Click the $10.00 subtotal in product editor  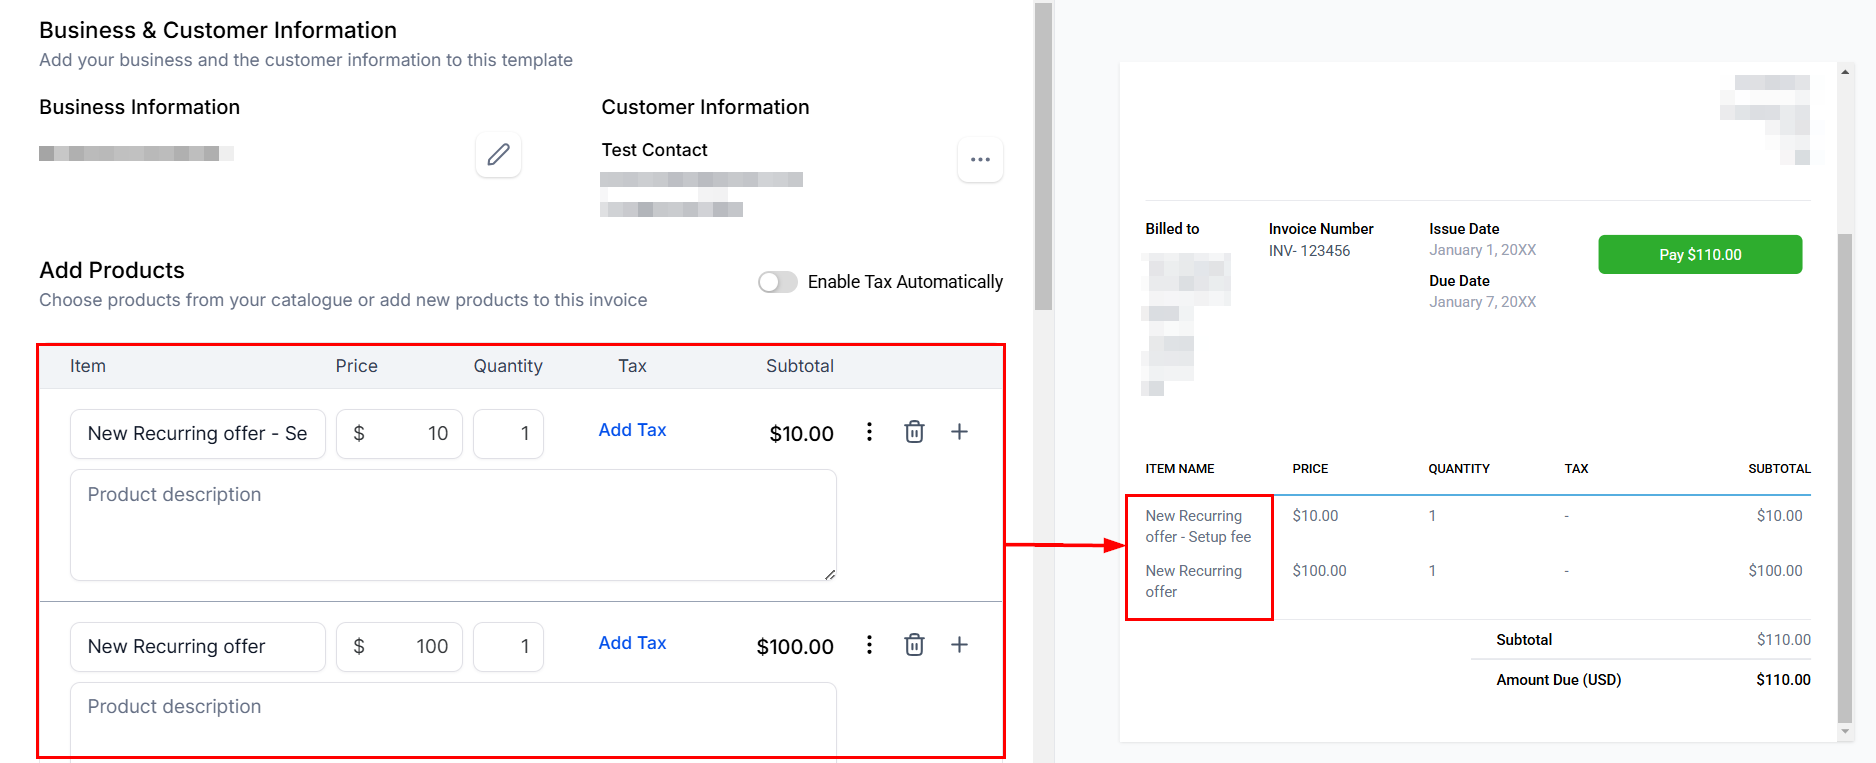(801, 434)
